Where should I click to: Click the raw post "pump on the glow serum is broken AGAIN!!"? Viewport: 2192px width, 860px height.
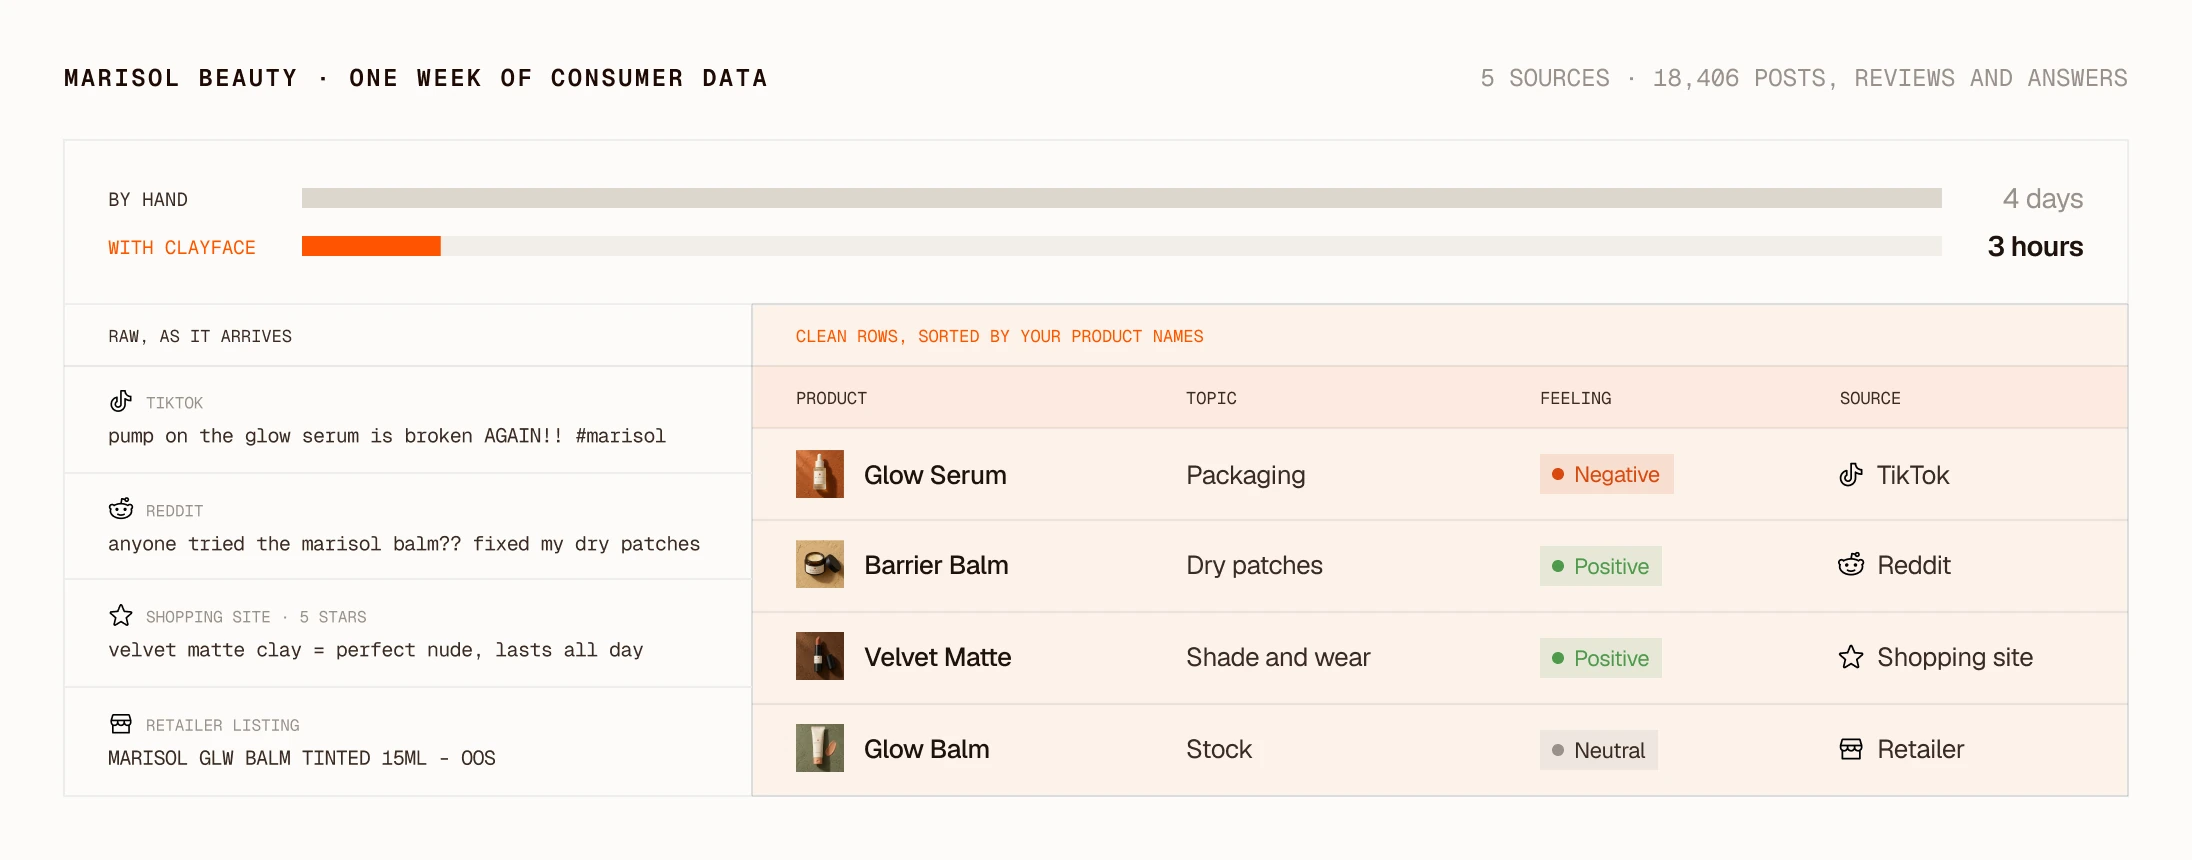tap(387, 436)
